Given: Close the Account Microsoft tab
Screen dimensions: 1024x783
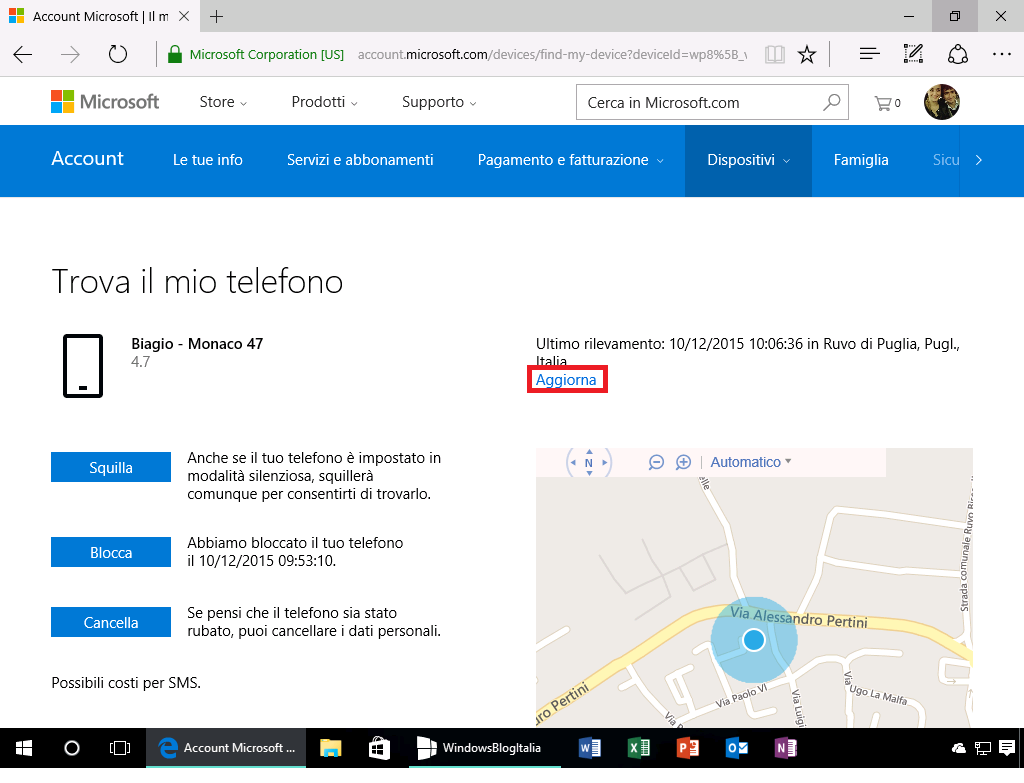Looking at the screenshot, I should (x=184, y=16).
